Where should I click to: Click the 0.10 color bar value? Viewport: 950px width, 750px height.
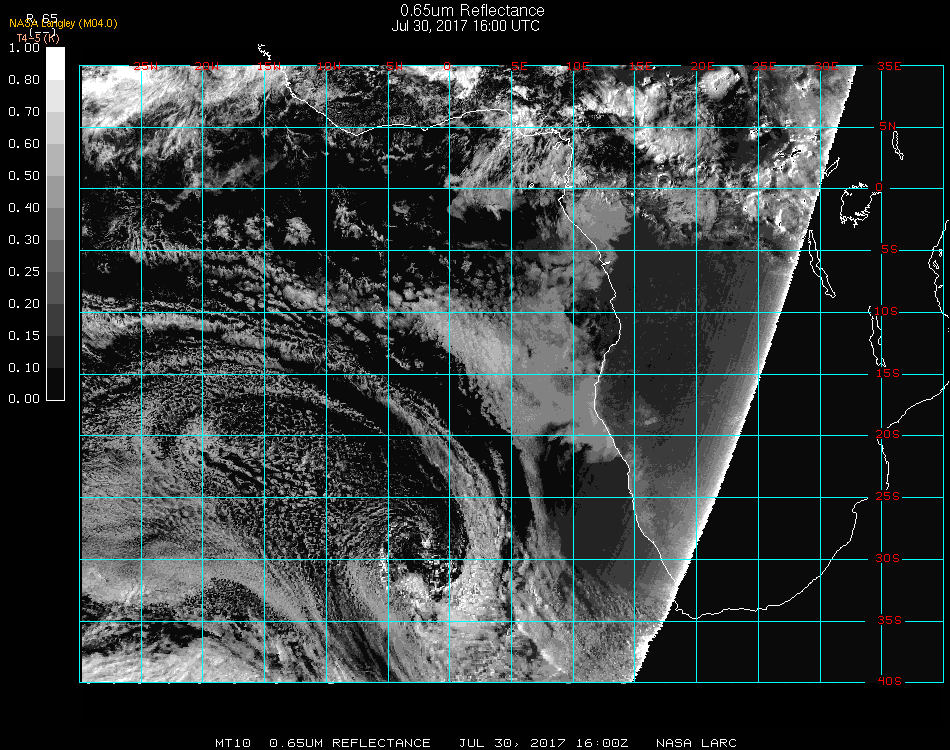coord(24,368)
